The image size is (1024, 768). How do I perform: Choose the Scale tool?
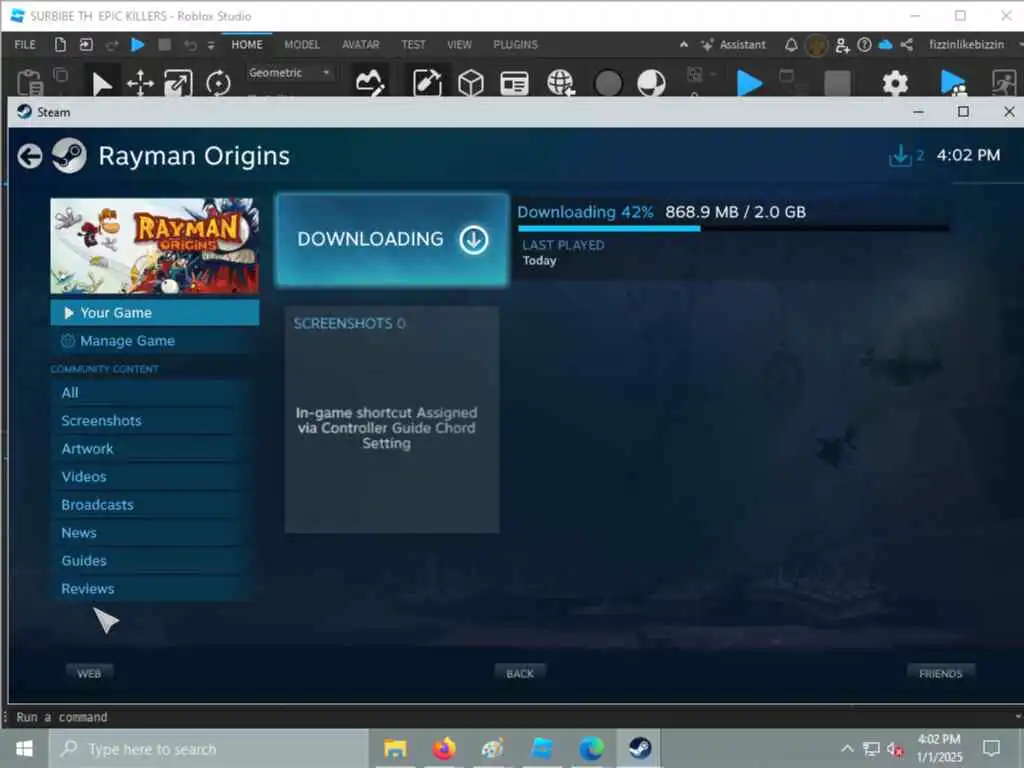178,84
